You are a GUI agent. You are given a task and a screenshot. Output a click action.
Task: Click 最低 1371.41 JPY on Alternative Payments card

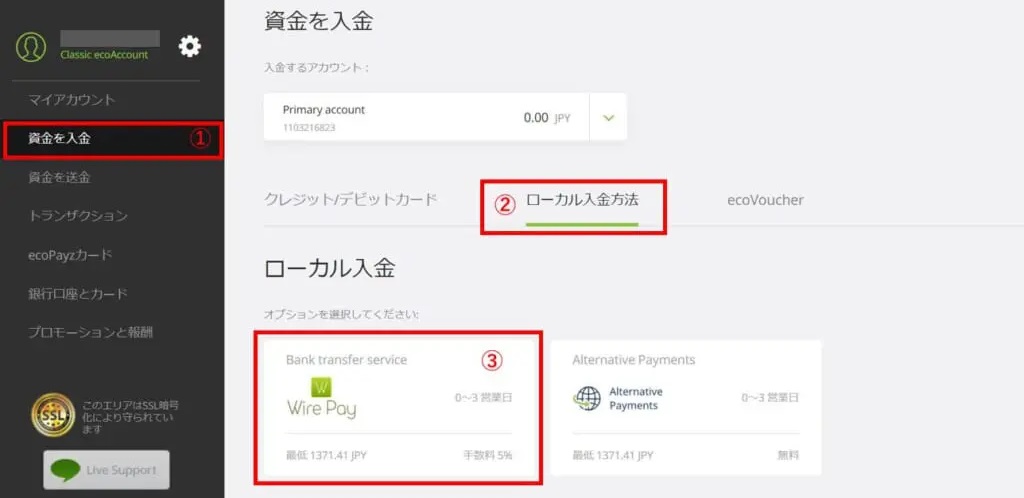point(613,456)
